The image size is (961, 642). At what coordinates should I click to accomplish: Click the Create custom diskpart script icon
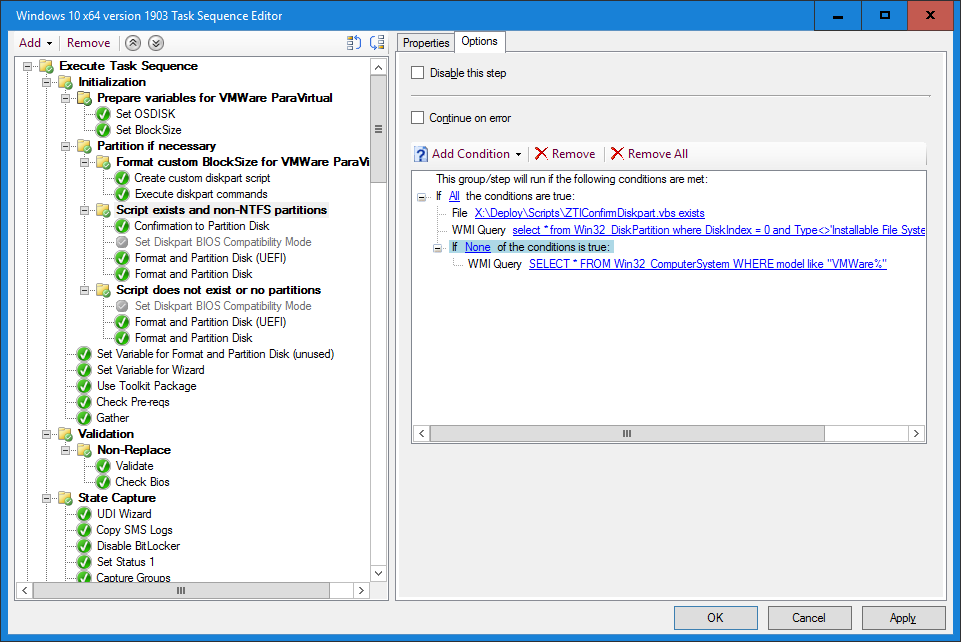[x=123, y=178]
